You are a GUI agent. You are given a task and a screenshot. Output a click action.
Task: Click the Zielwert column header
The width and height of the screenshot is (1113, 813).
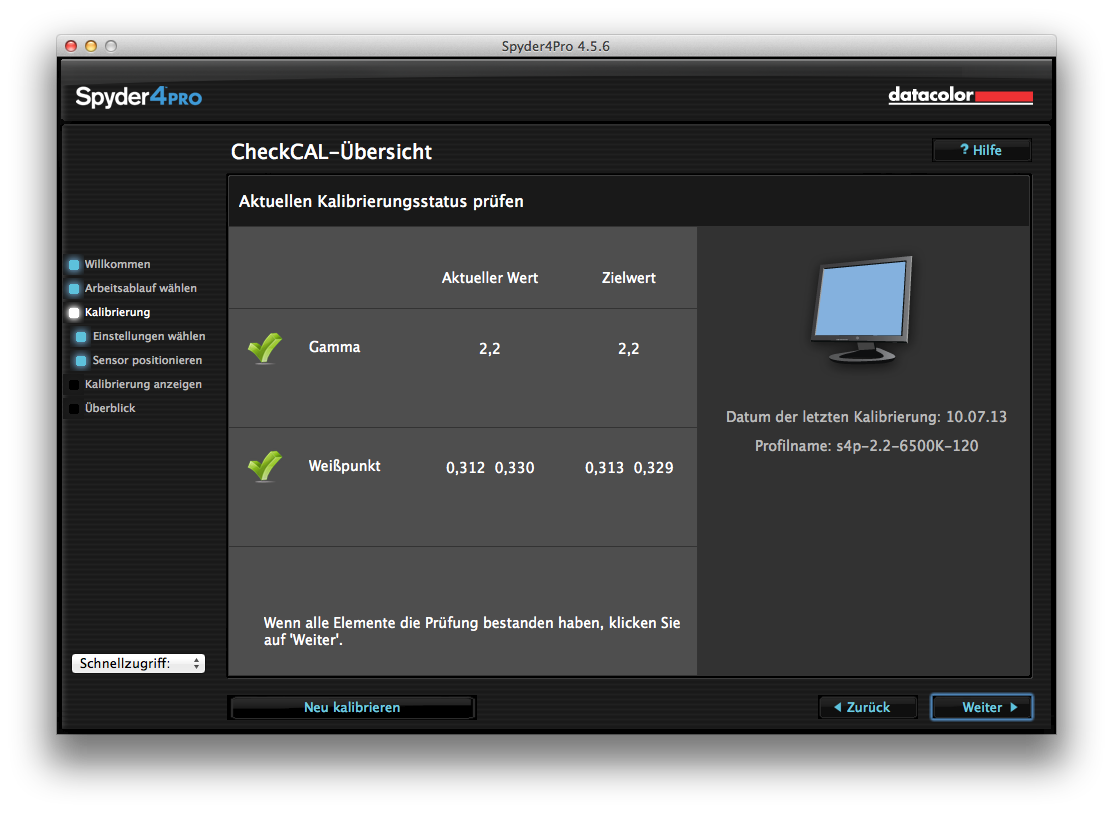point(629,278)
